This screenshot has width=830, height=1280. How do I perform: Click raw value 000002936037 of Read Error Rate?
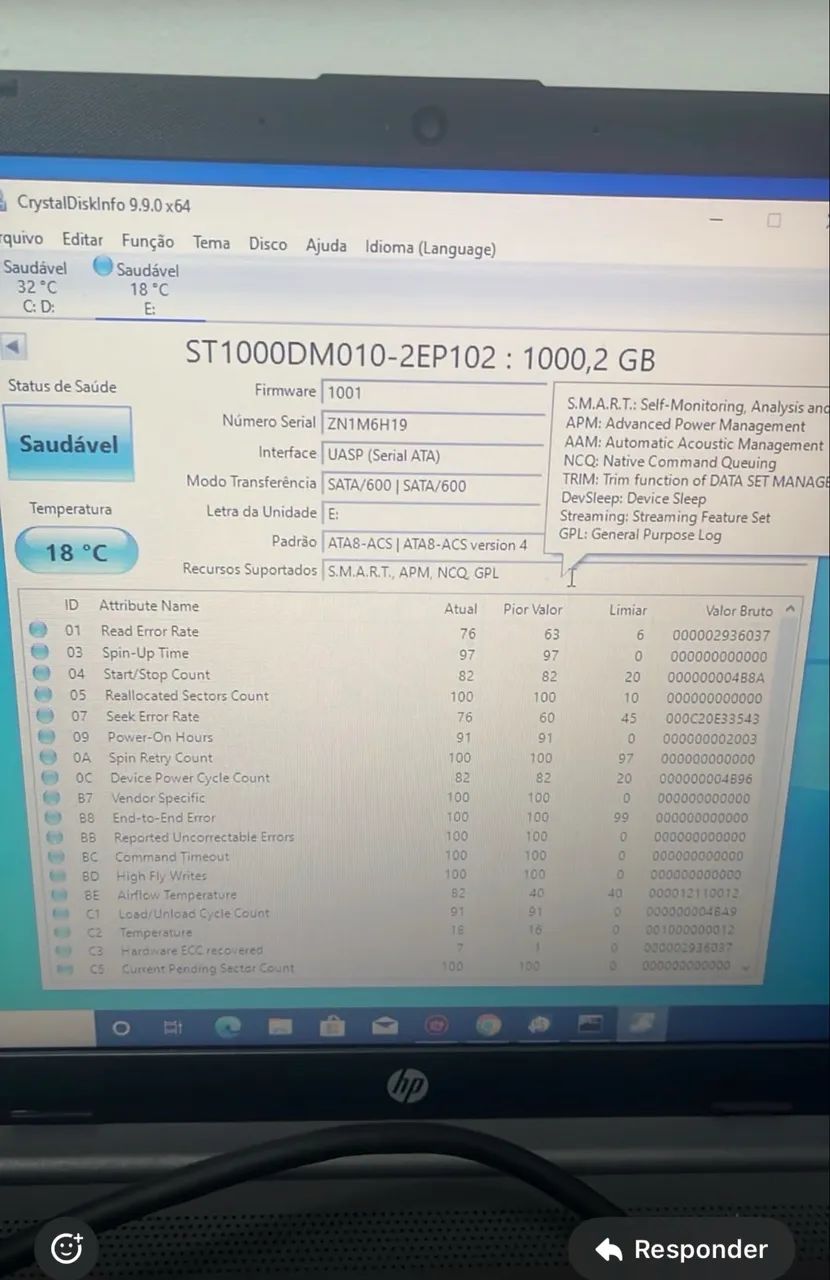point(721,635)
